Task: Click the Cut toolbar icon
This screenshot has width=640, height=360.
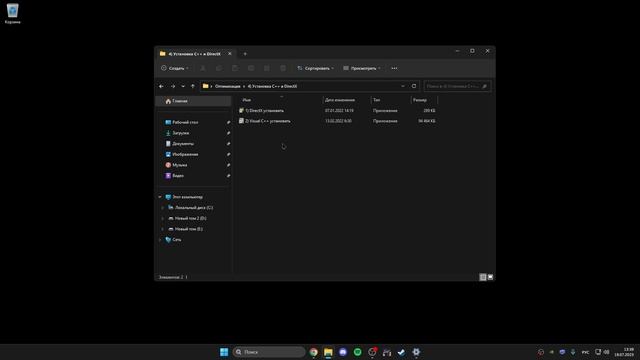Action: pos(203,68)
